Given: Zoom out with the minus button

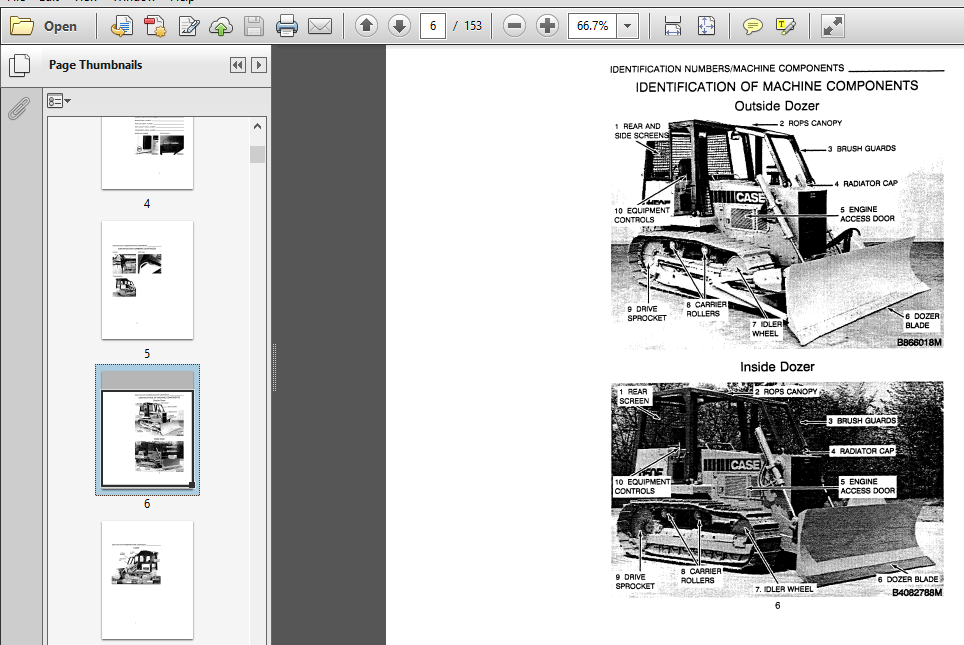Looking at the screenshot, I should (x=514, y=26).
